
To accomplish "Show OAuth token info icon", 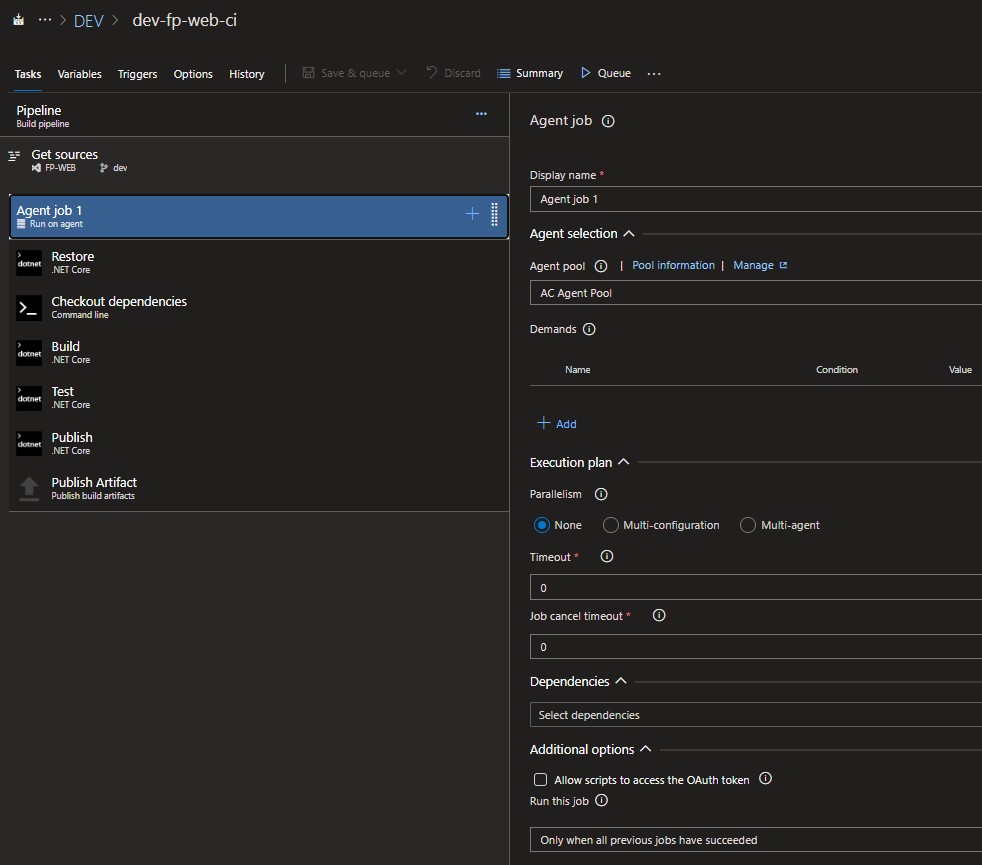I will 765,778.
